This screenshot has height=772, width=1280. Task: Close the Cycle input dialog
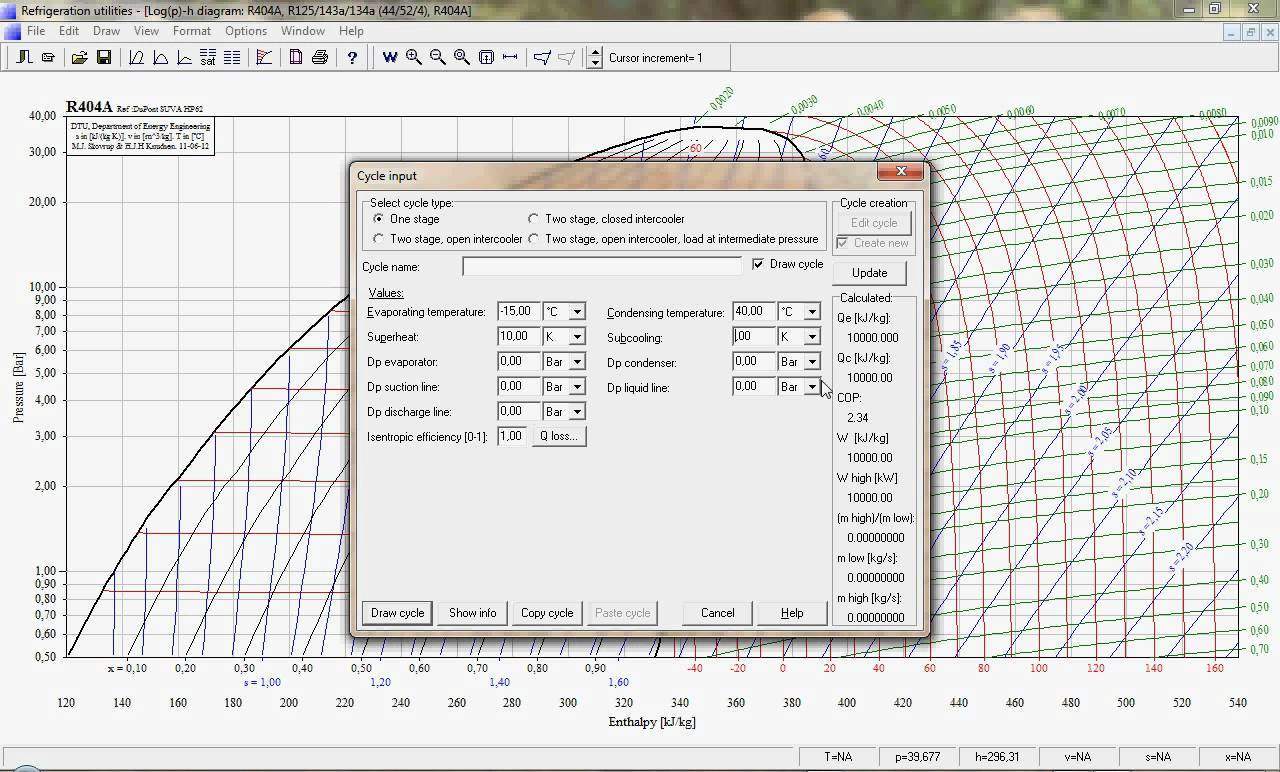(x=900, y=172)
